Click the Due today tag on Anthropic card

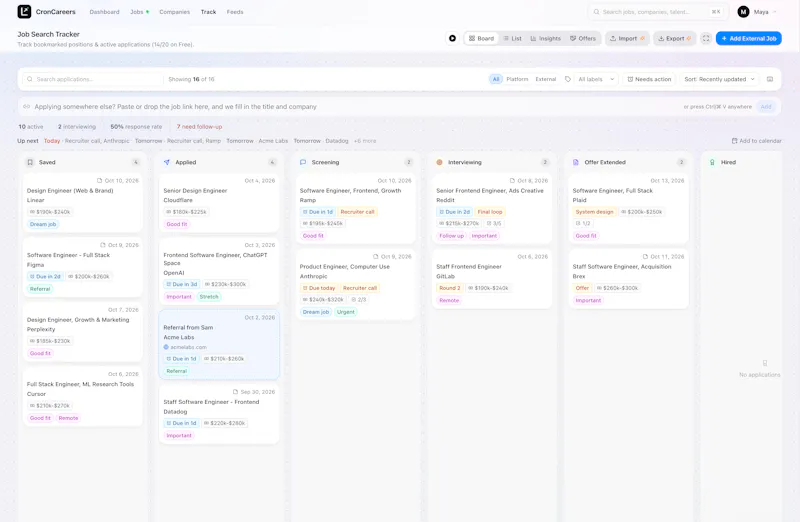point(319,288)
